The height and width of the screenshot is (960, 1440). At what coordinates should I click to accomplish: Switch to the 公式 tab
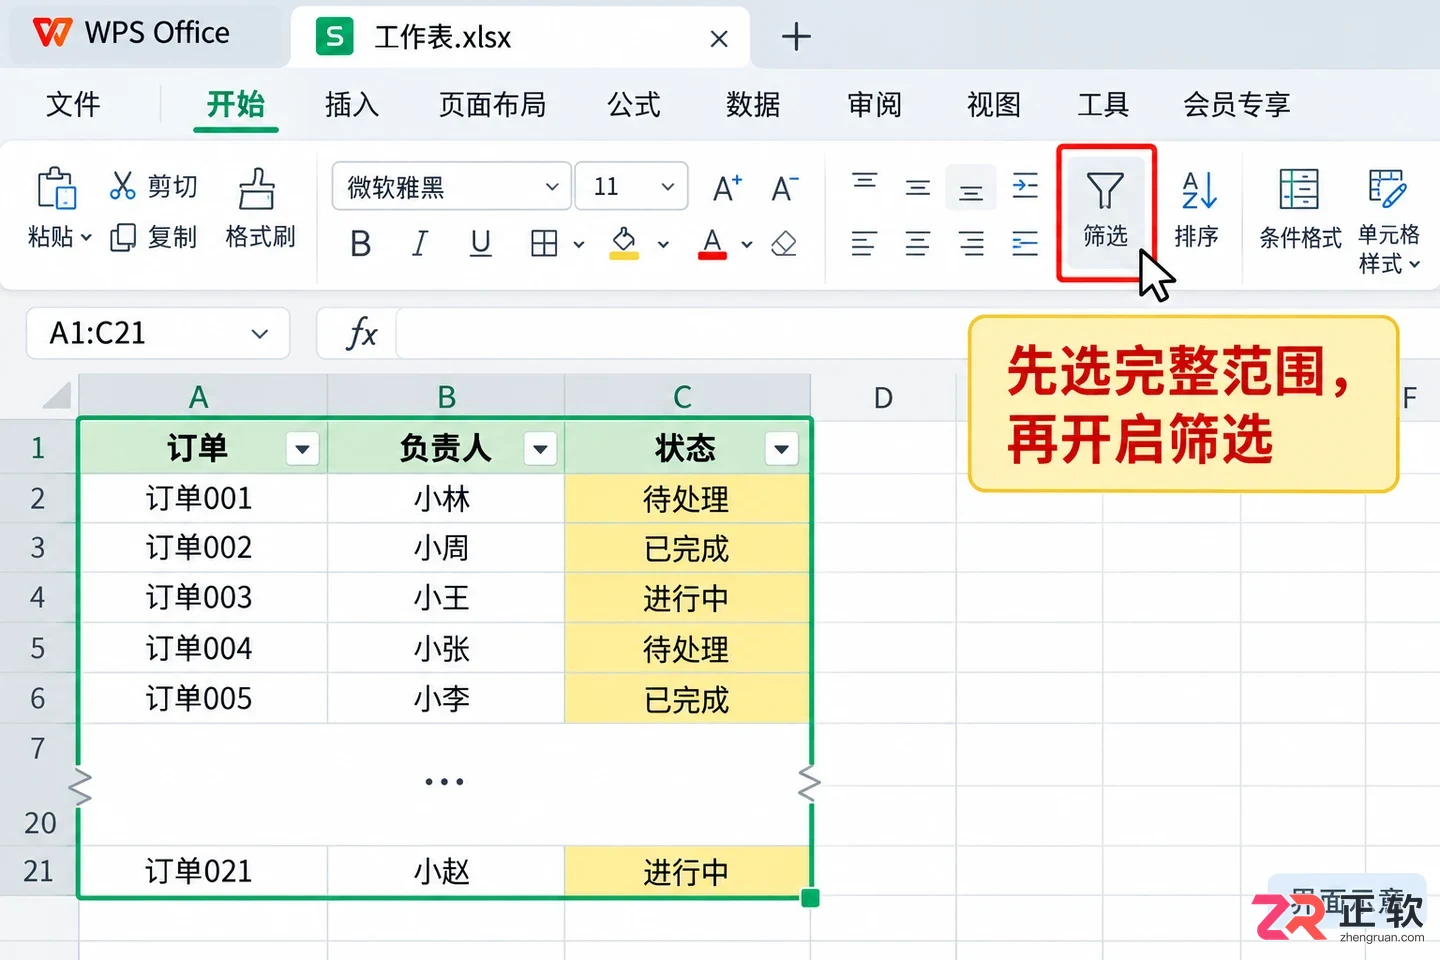(634, 104)
